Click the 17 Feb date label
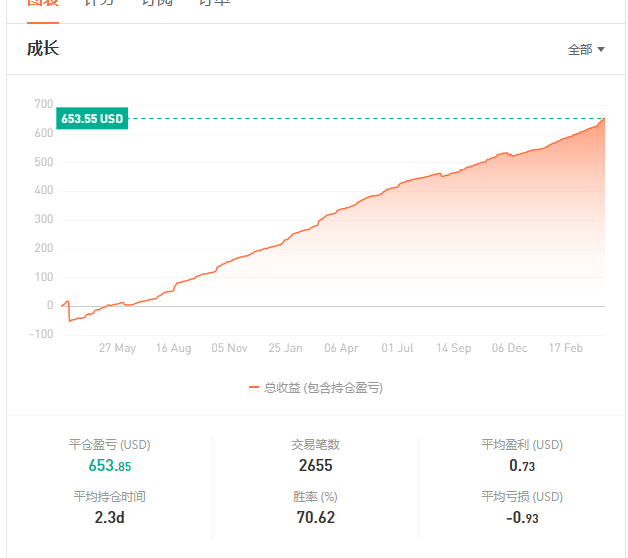628x558 pixels. click(566, 348)
